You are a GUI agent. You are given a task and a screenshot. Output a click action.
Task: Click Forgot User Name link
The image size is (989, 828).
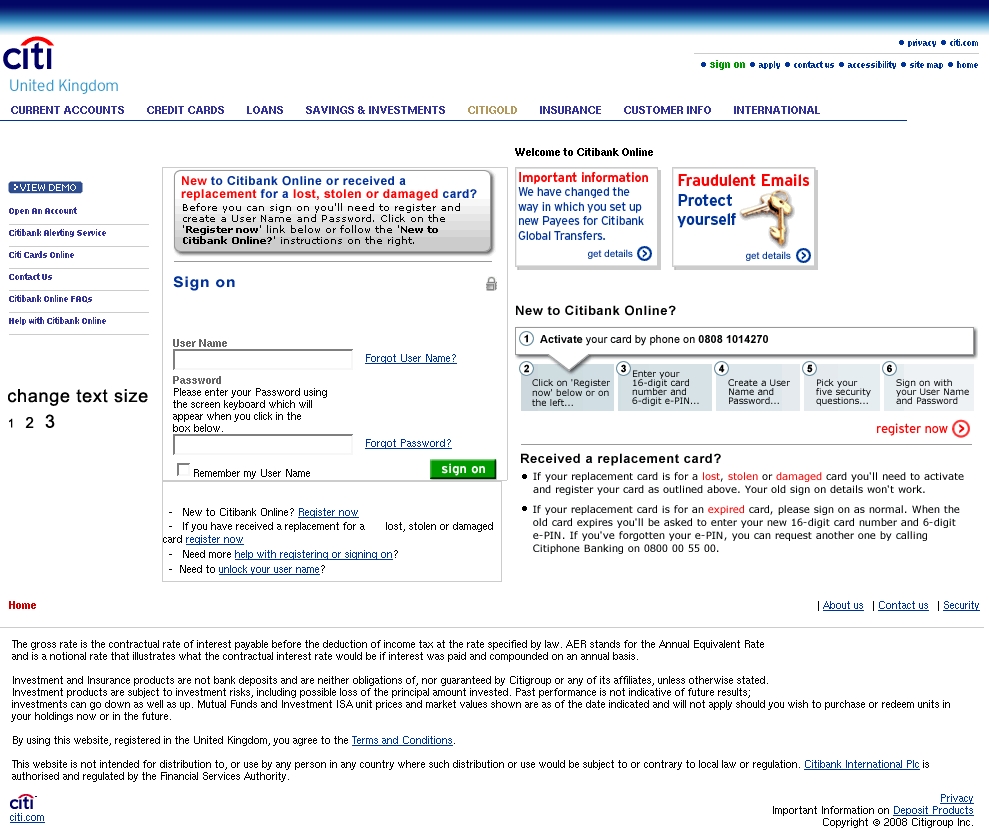(x=411, y=358)
